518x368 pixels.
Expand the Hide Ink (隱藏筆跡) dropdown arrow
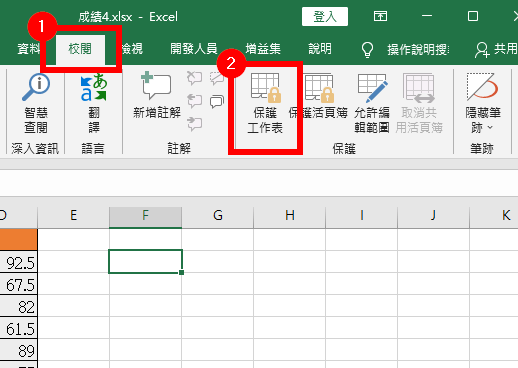click(490, 128)
